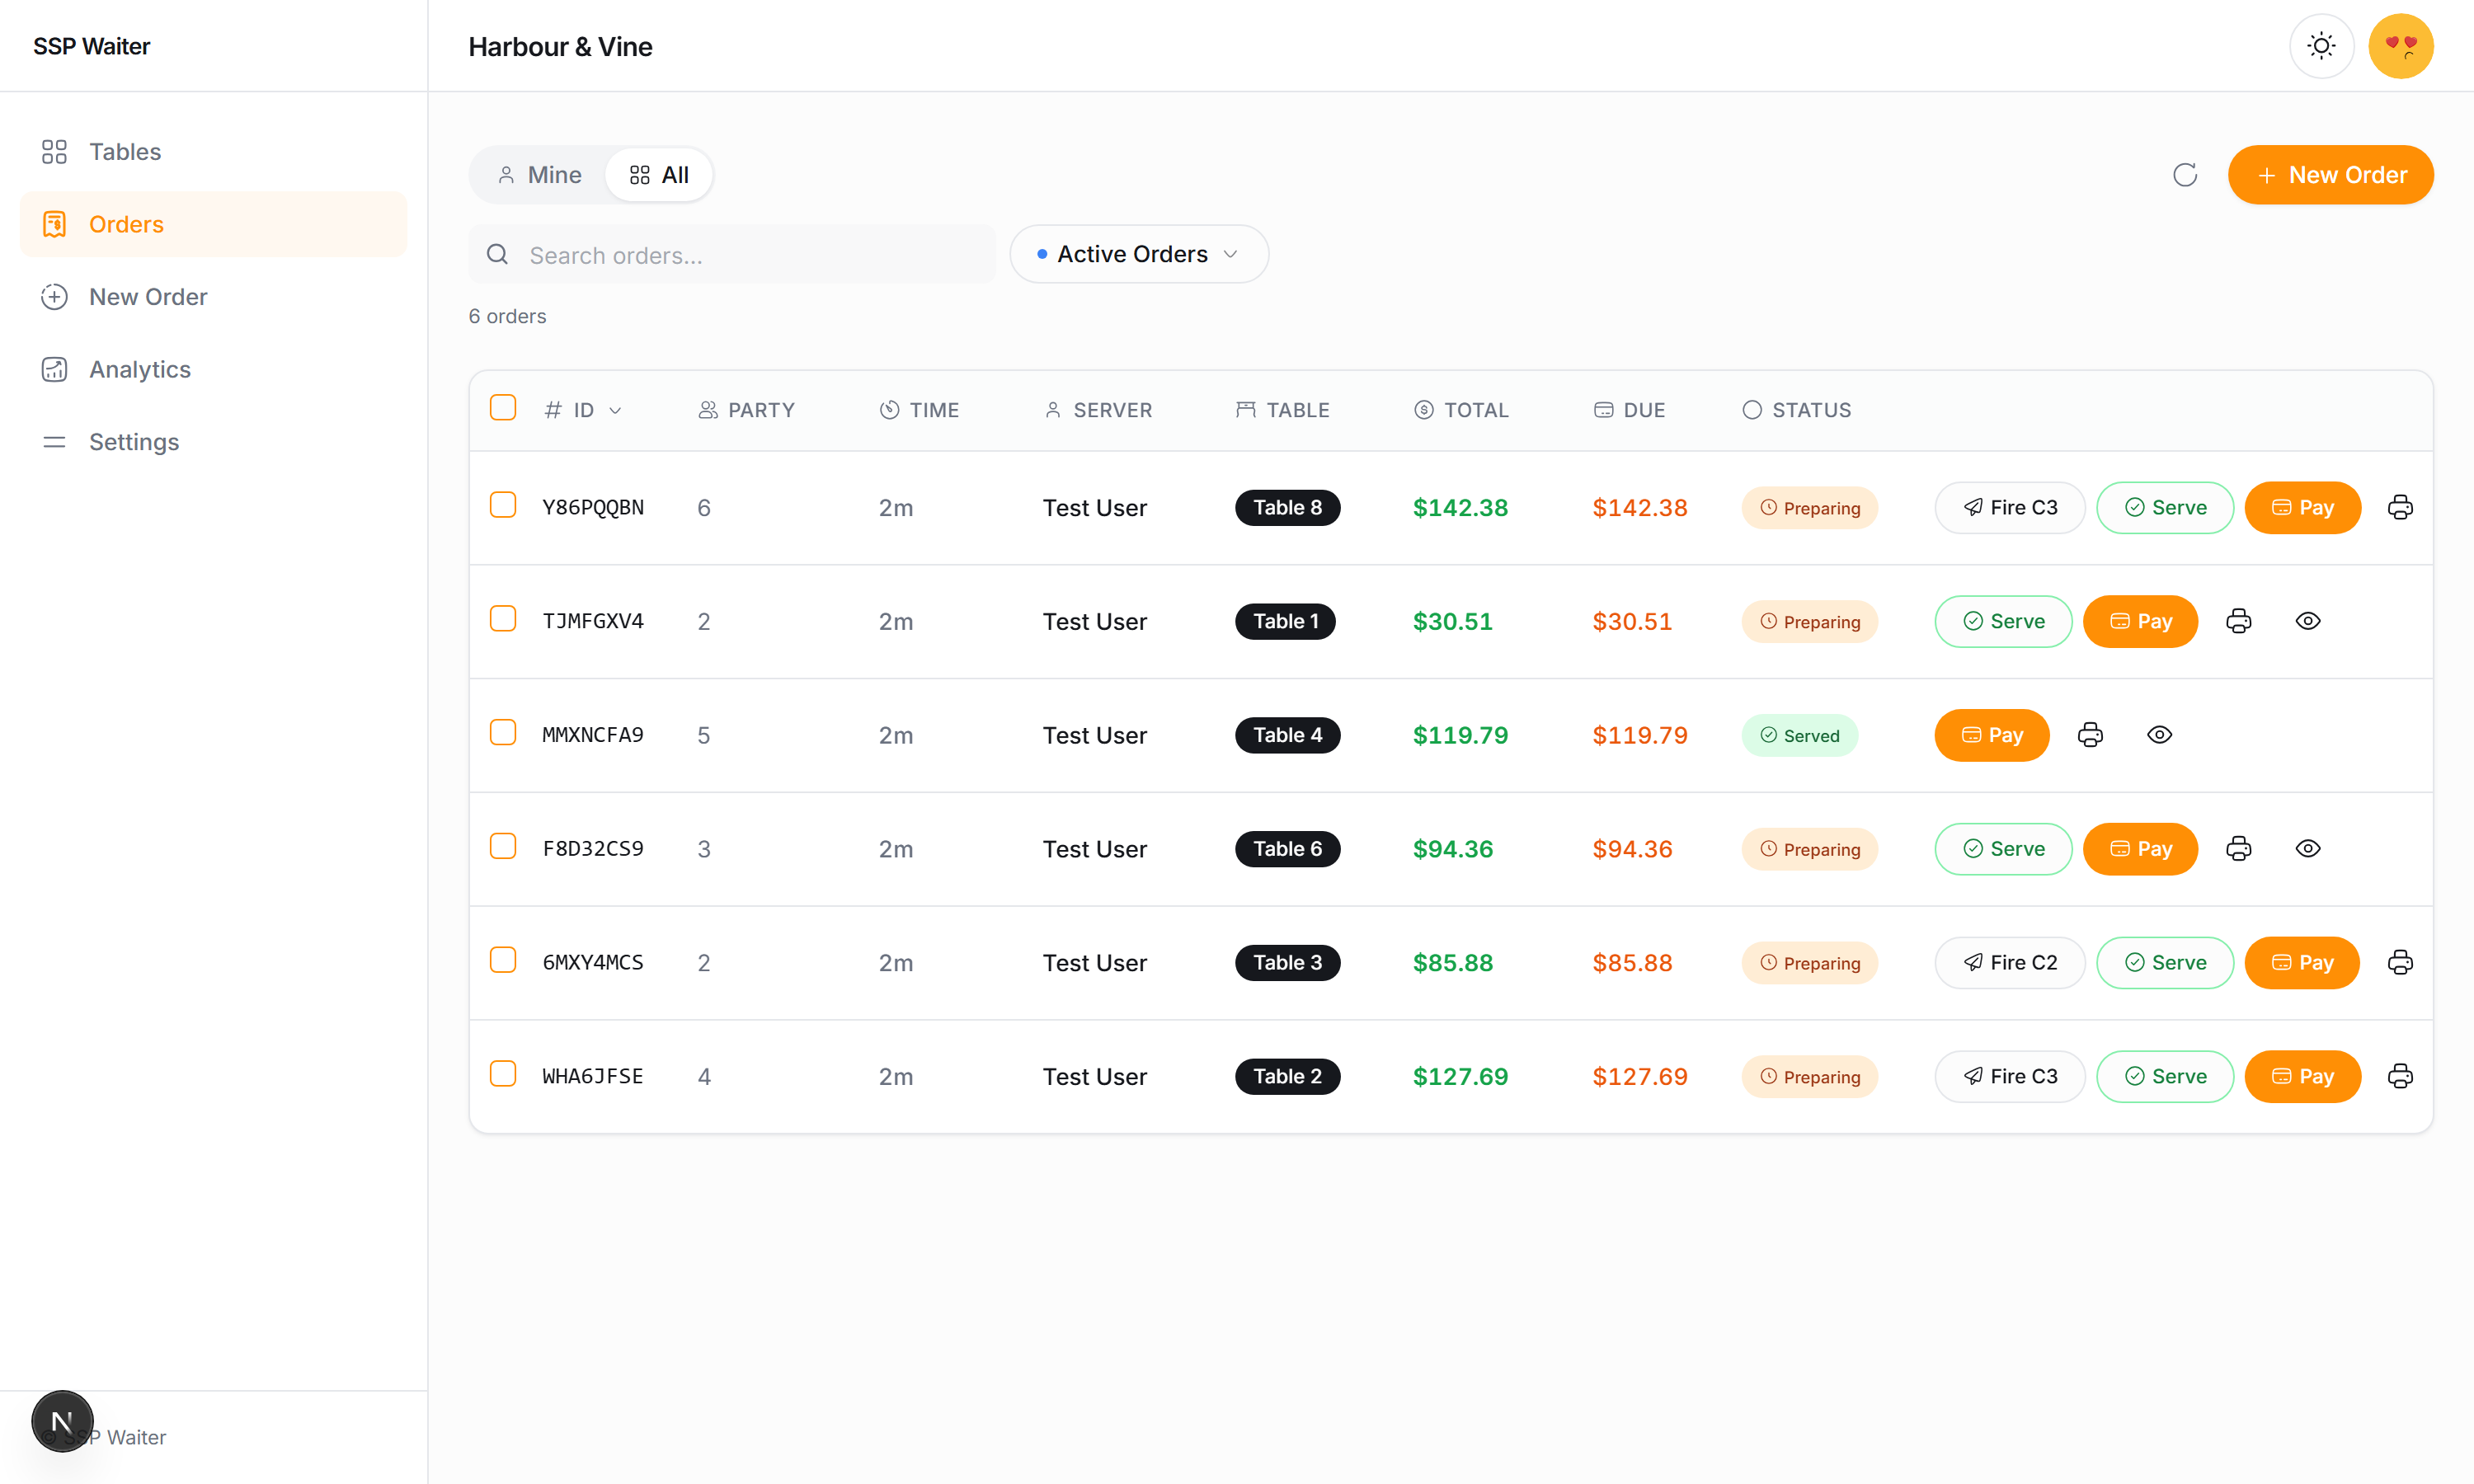Toggle ID column sort chevron
The height and width of the screenshot is (1484, 2474).
[x=615, y=410]
